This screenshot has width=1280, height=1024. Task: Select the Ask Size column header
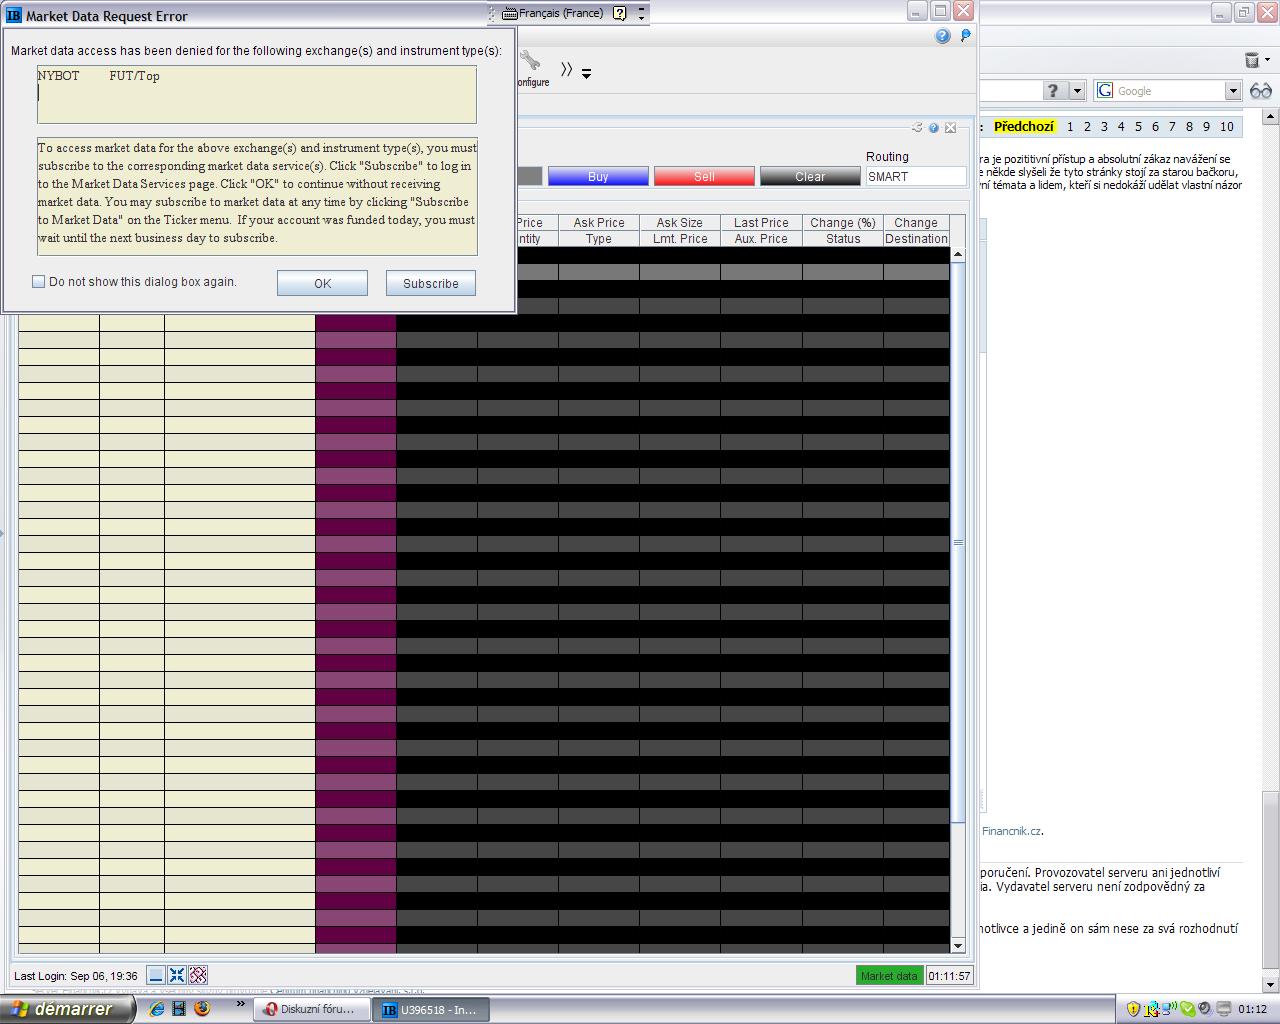[680, 223]
